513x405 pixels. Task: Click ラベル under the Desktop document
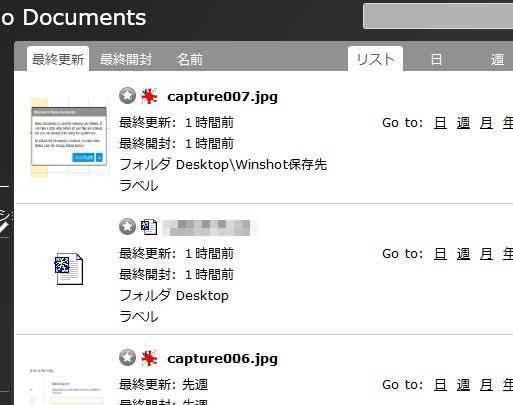(139, 316)
